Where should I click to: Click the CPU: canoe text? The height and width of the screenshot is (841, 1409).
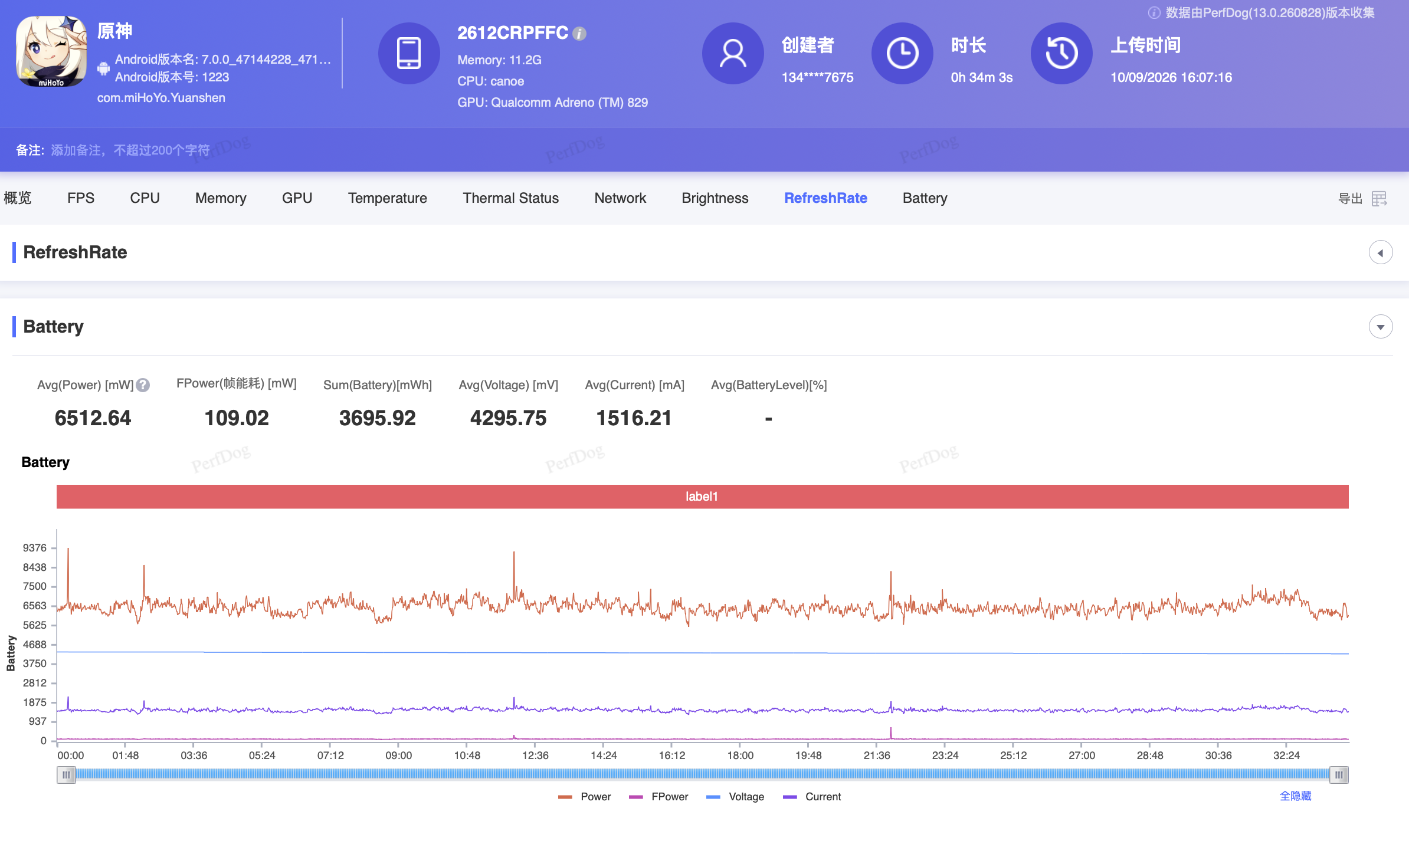click(x=491, y=81)
